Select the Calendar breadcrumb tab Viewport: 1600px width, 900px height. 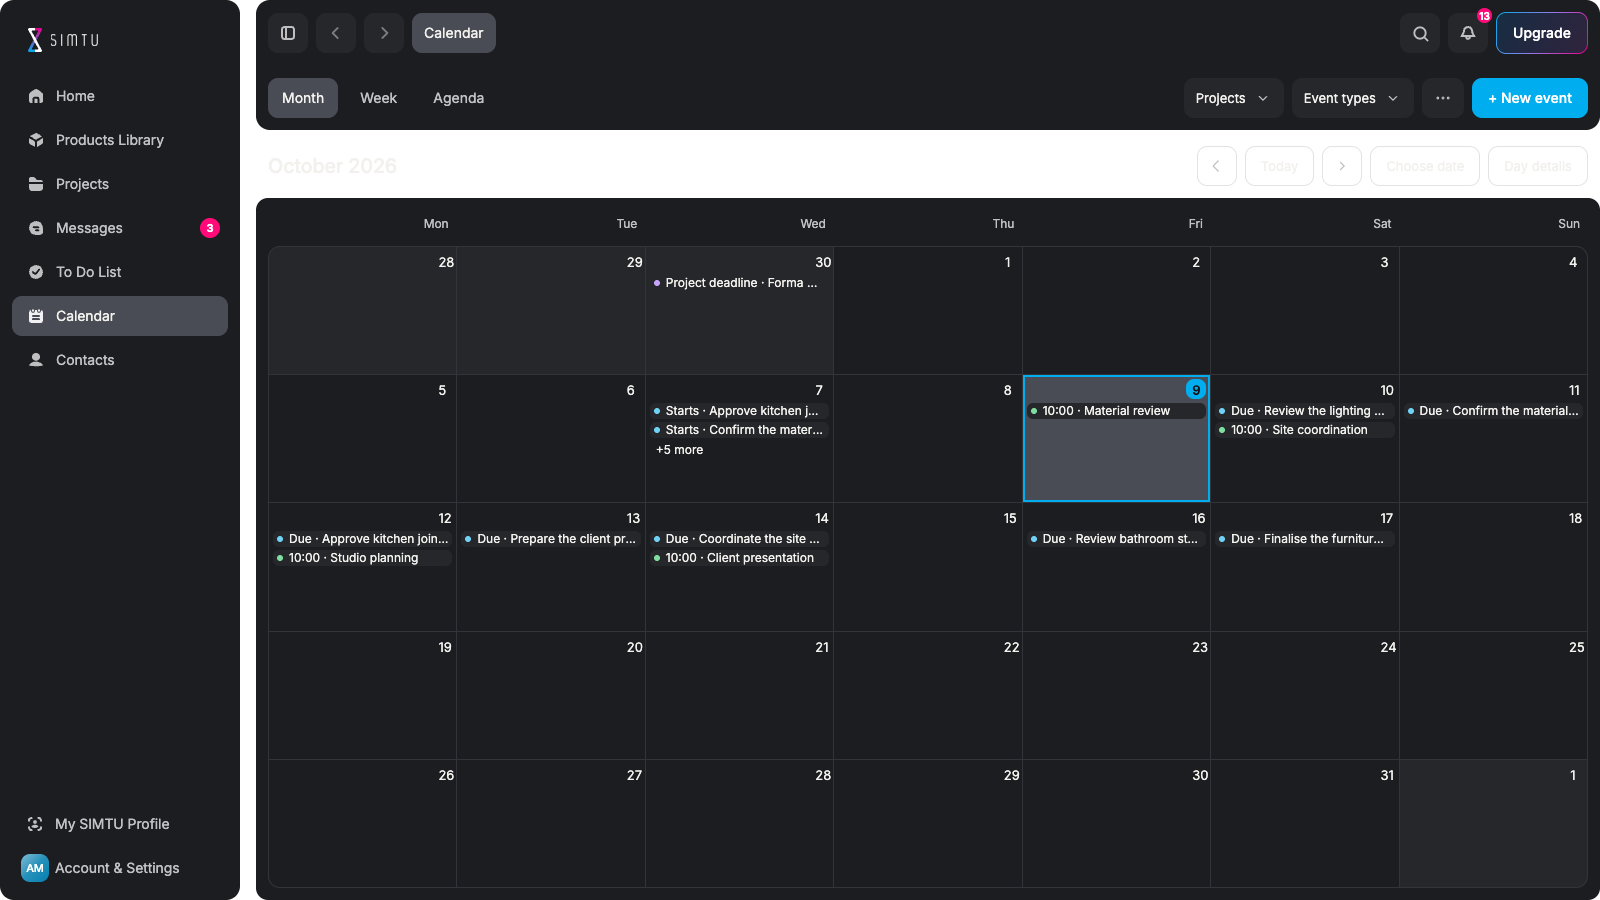tap(454, 33)
